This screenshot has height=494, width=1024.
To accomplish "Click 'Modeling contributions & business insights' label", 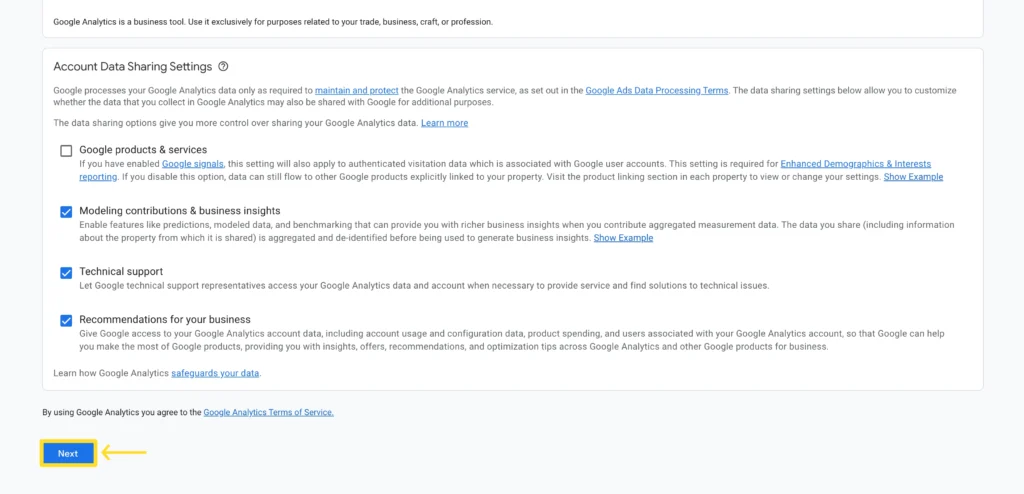I will pos(180,210).
